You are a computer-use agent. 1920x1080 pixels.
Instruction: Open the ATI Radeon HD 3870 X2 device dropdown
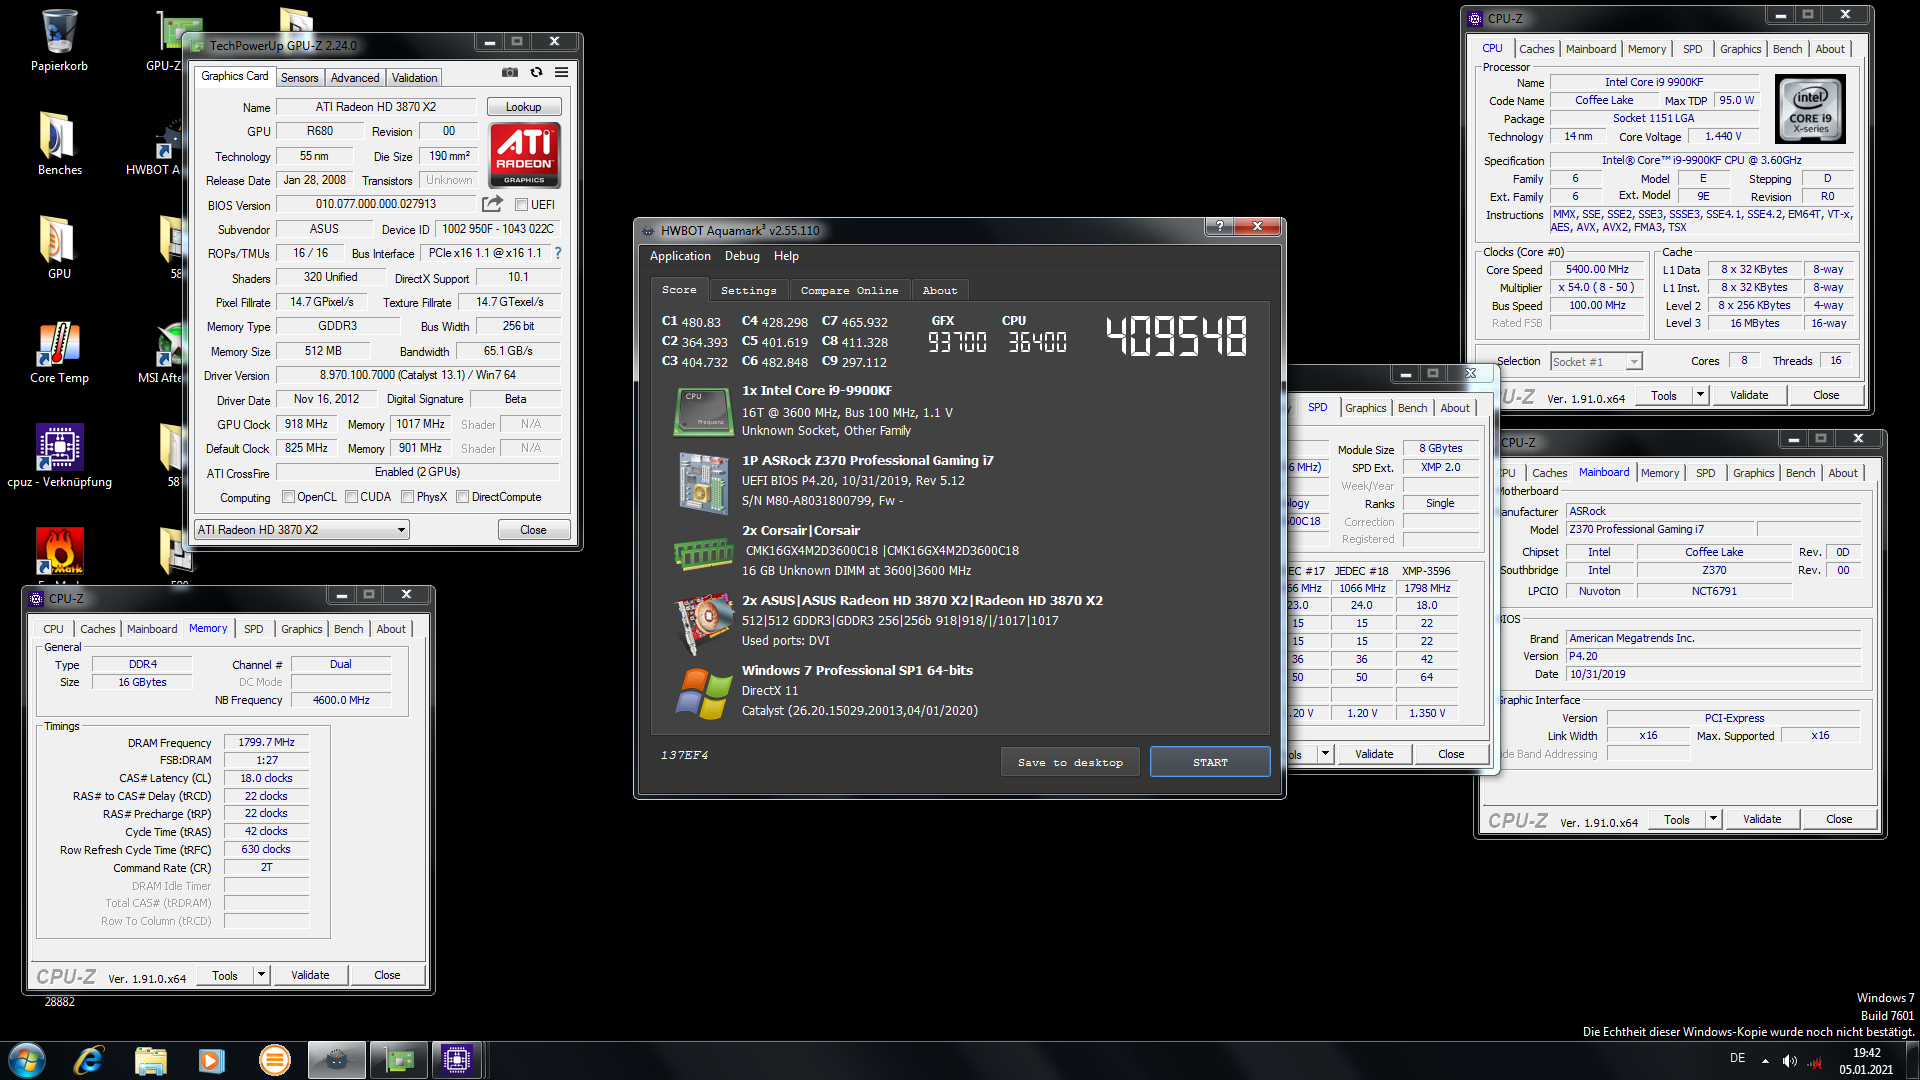click(x=301, y=530)
